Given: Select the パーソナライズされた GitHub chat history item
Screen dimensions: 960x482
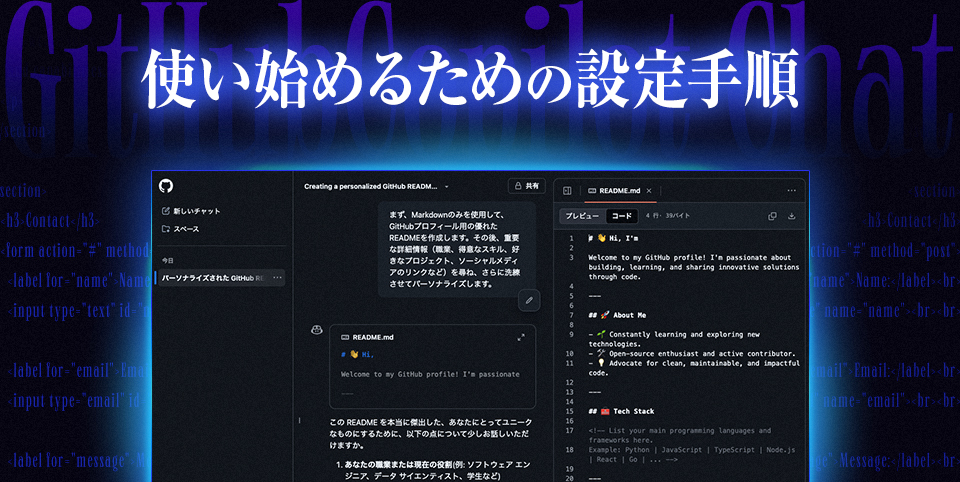Looking at the screenshot, I should click(x=212, y=277).
